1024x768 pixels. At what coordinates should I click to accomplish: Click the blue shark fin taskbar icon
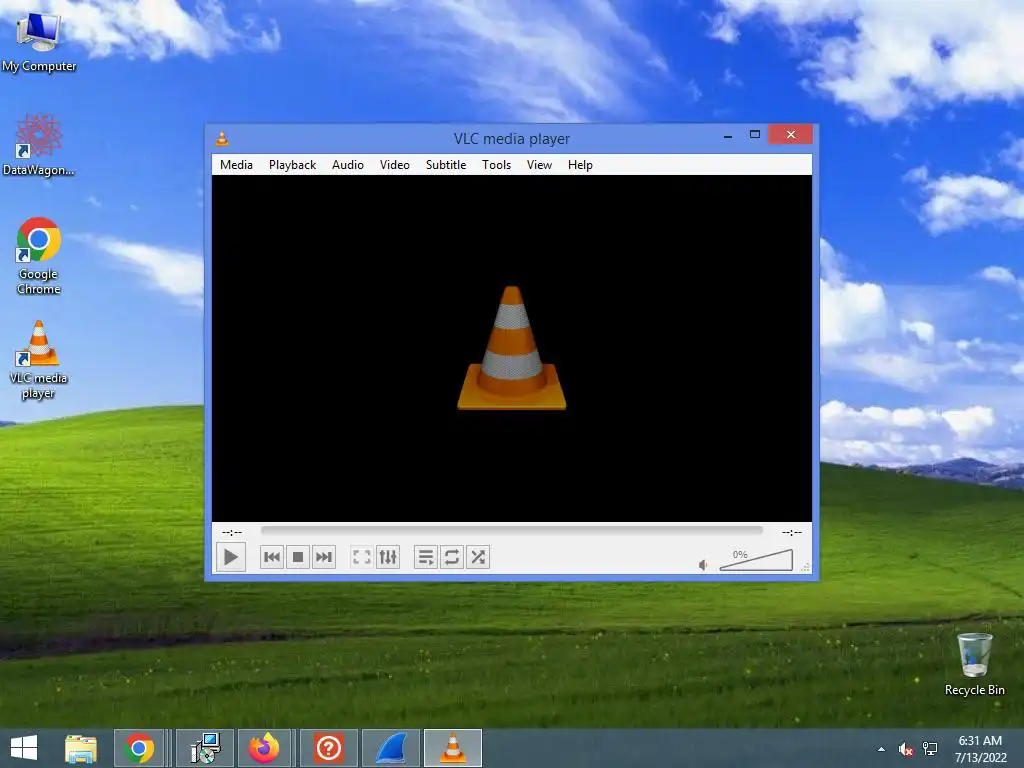pos(392,748)
